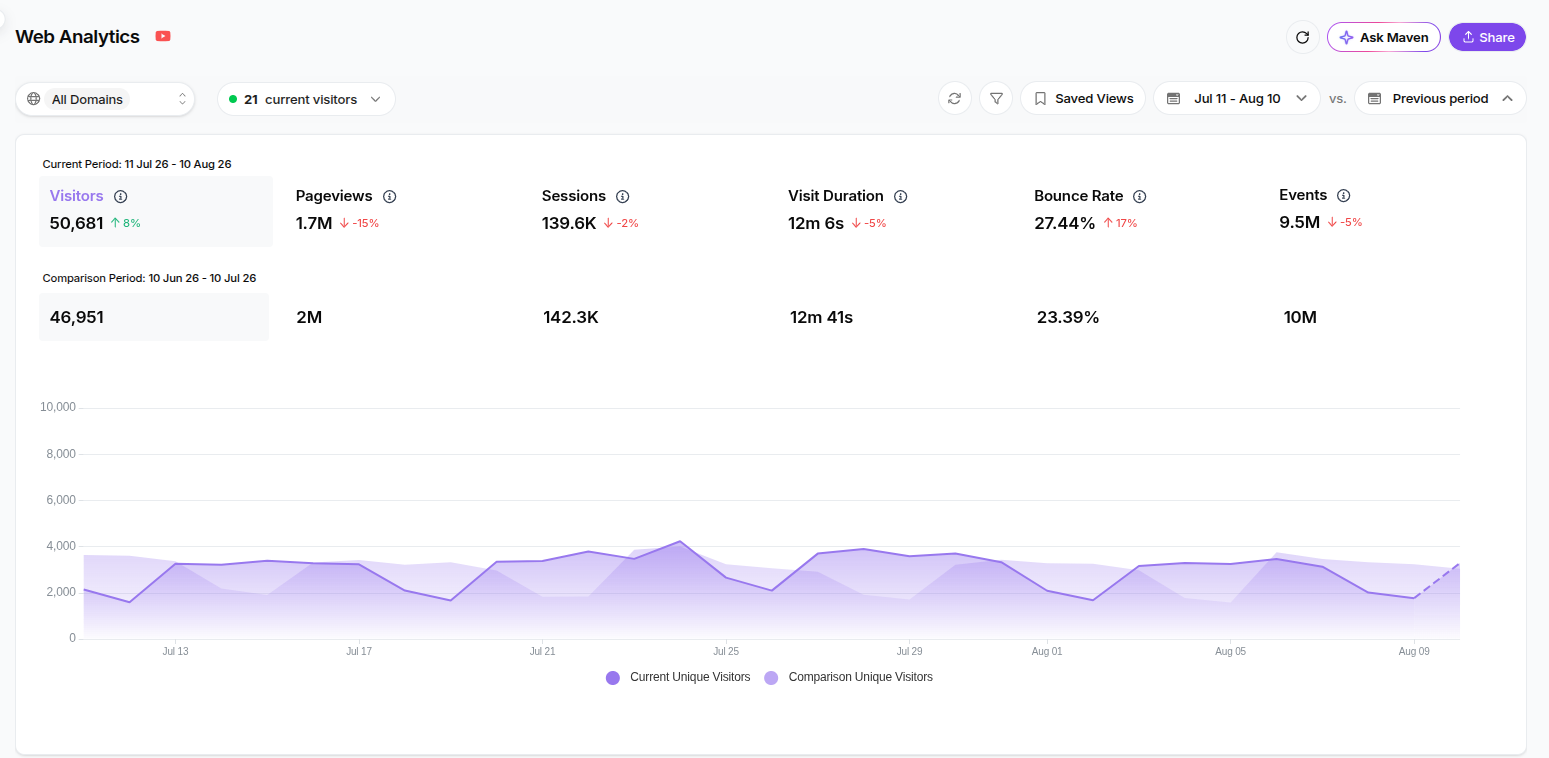The height and width of the screenshot is (758, 1549).
Task: Toggle Comparison Unique Visitors legend swatch
Action: [x=771, y=678]
